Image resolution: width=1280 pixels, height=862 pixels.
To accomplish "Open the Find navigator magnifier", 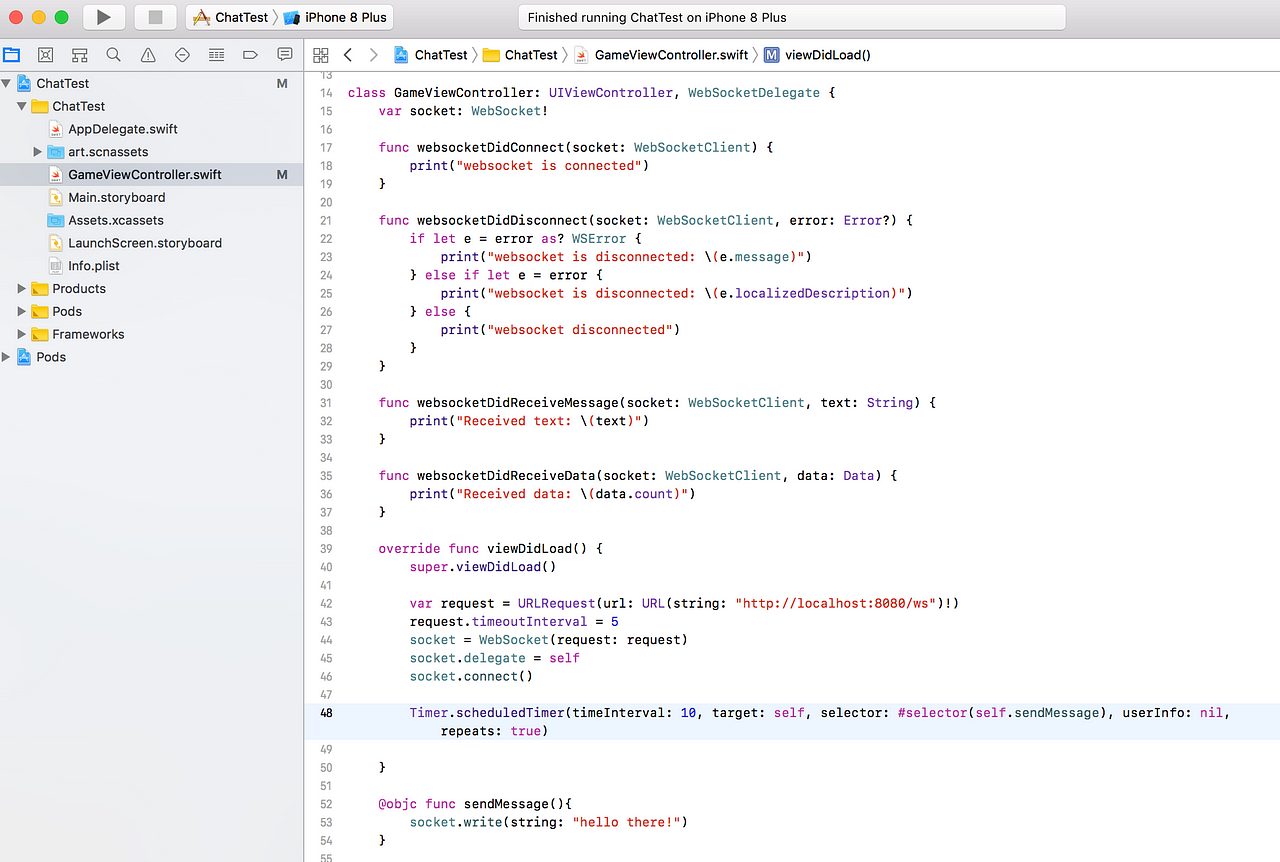I will (114, 55).
